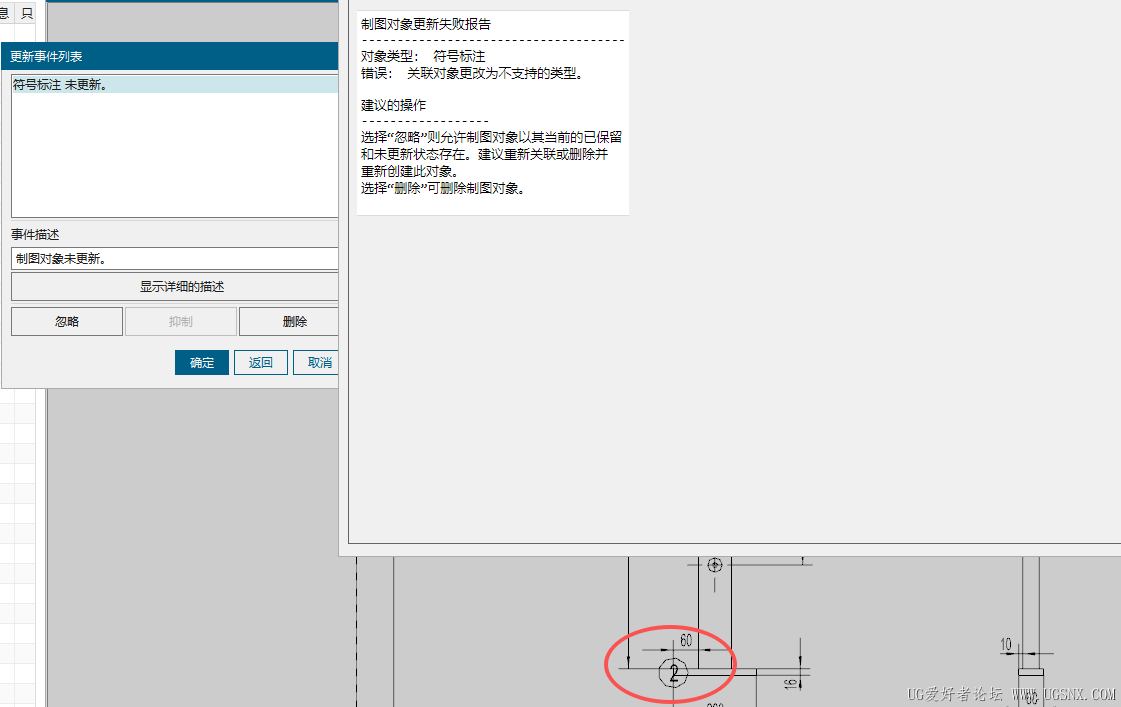
Task: Cancel with the 取消 button
Action: (x=316, y=362)
